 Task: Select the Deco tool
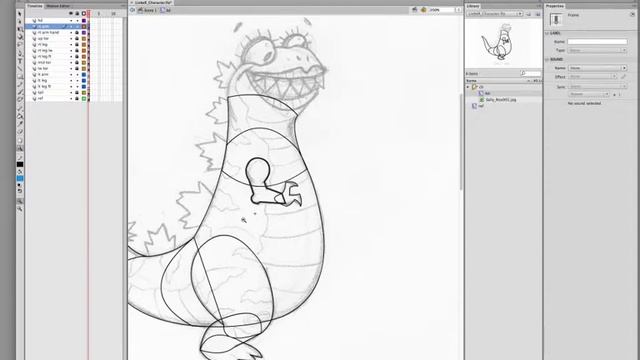[20, 100]
